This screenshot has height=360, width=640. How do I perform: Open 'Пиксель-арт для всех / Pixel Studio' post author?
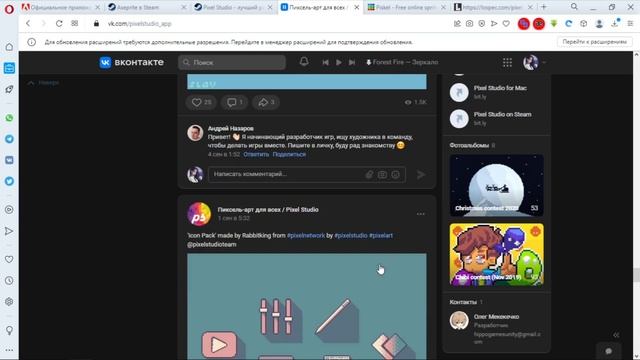(268, 209)
